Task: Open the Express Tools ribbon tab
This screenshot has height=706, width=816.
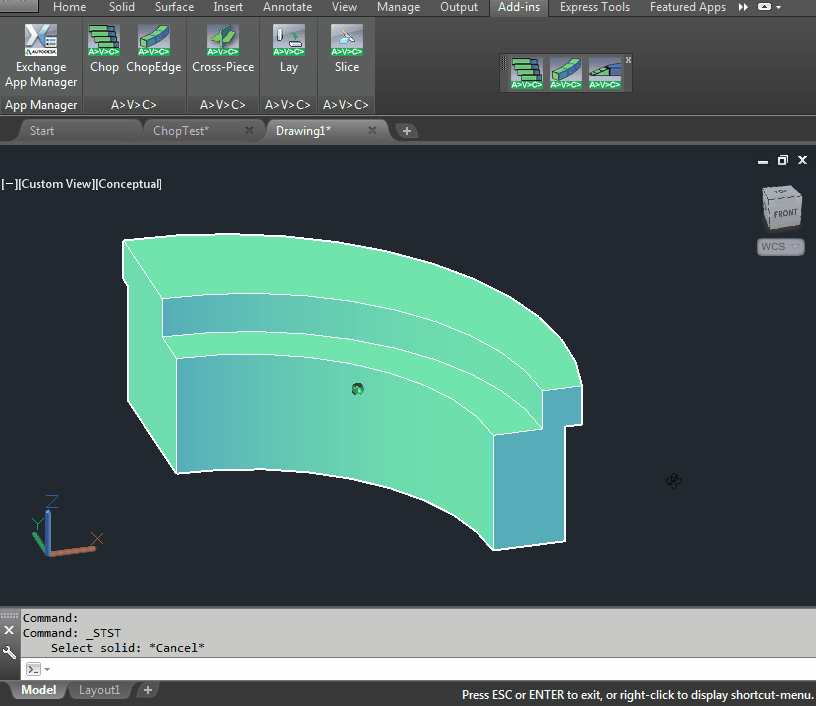Action: [594, 7]
